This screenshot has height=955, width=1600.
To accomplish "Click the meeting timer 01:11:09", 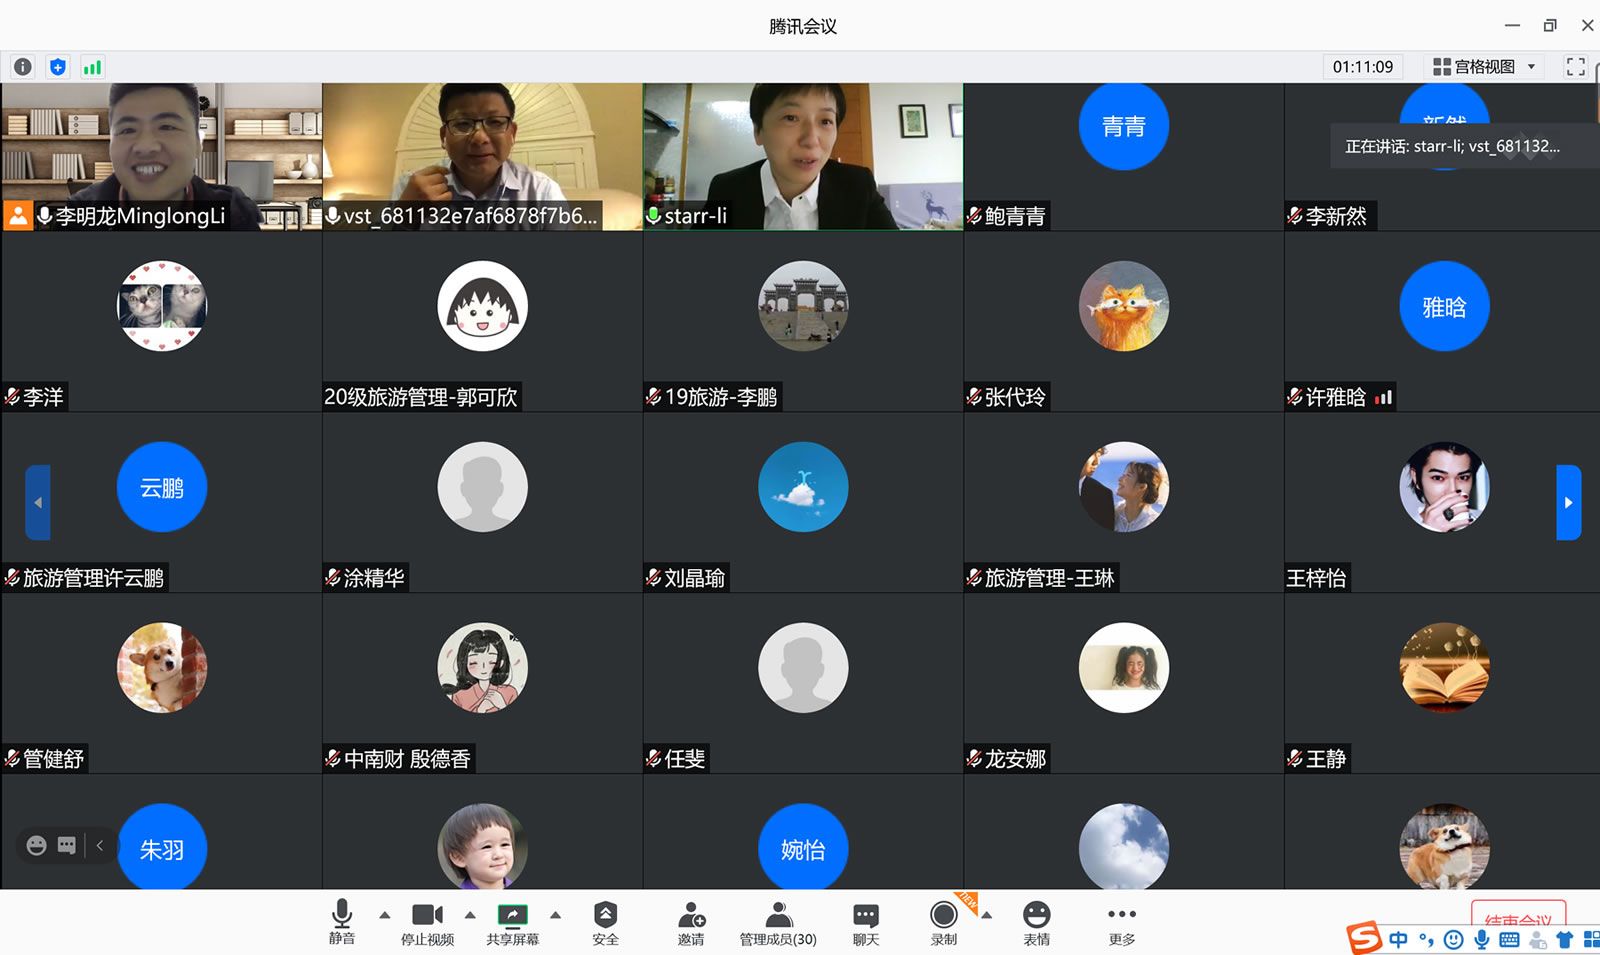I will pyautogui.click(x=1362, y=67).
